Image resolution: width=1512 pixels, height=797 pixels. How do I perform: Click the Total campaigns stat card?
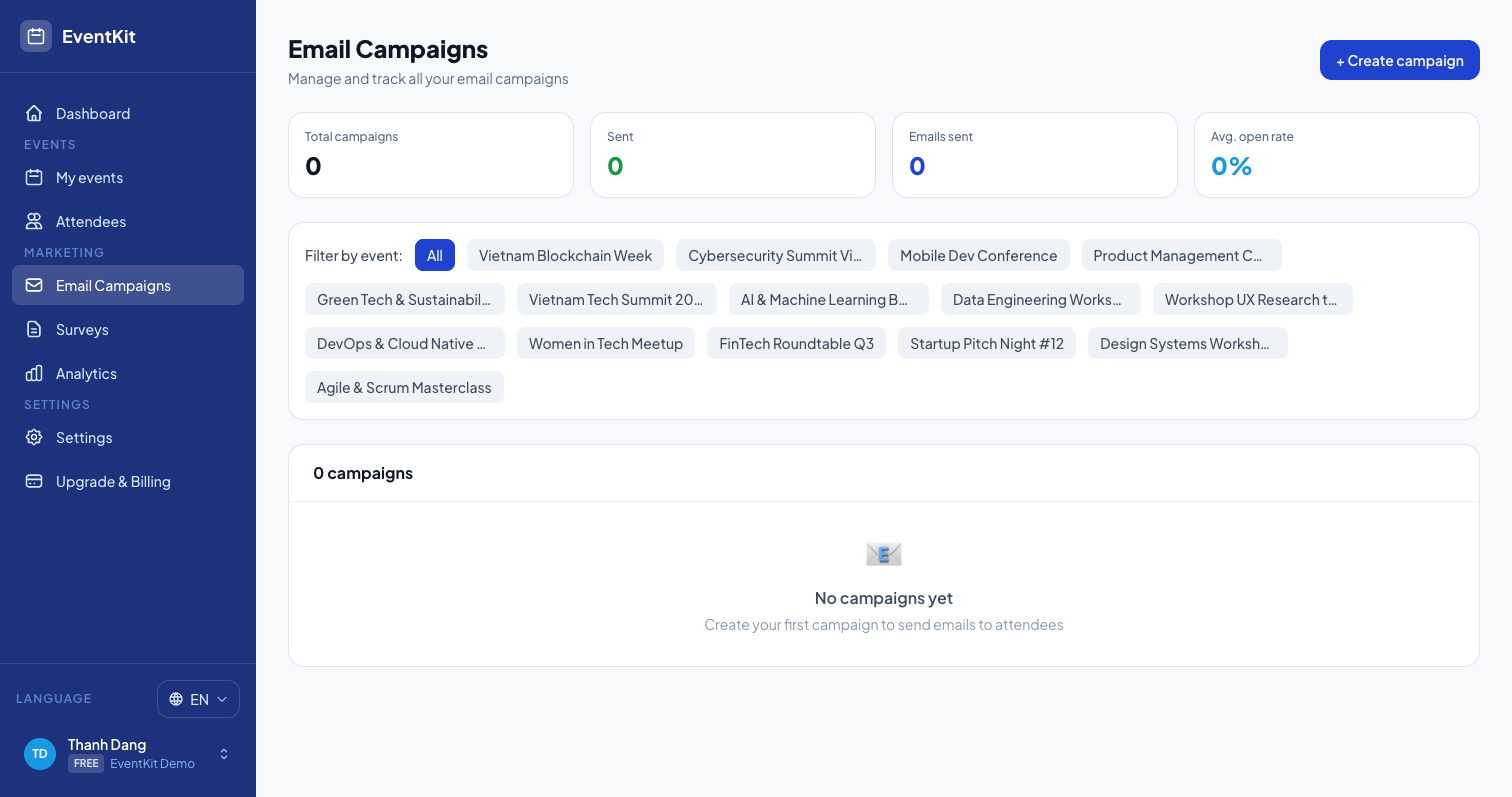point(431,155)
